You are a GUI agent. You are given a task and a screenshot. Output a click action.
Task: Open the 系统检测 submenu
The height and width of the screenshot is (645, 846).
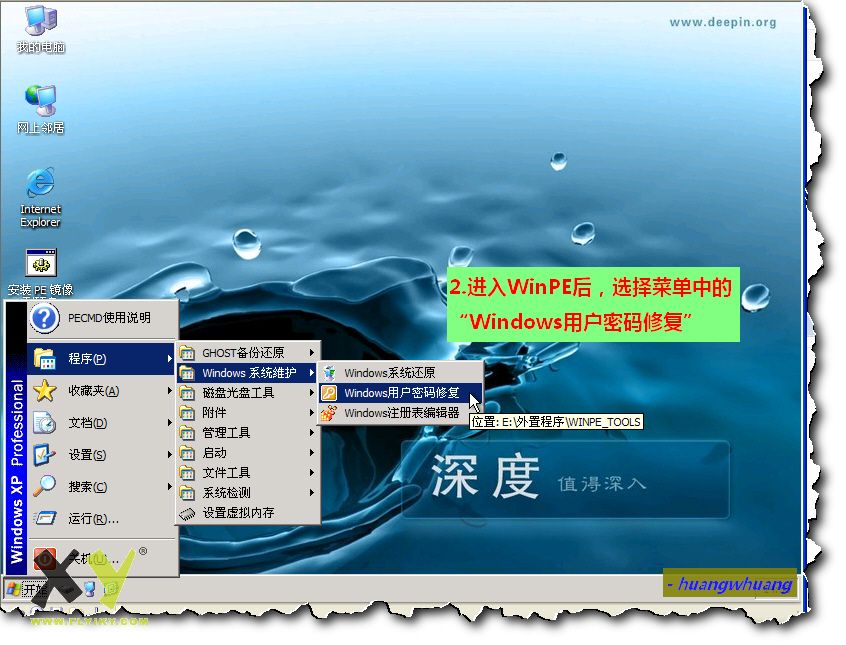248,493
